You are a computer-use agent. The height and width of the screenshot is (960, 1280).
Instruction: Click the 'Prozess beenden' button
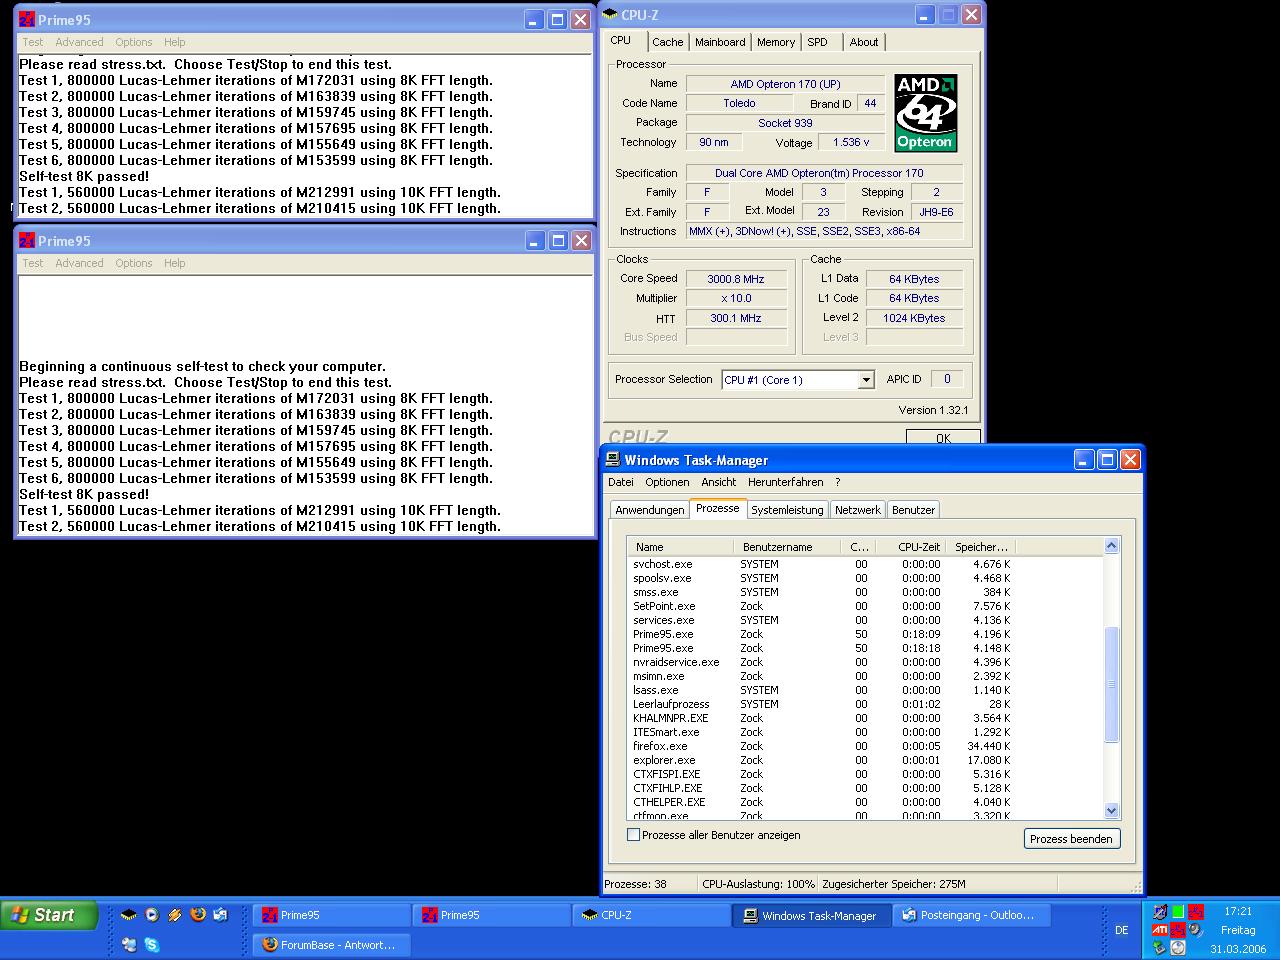pos(1071,839)
